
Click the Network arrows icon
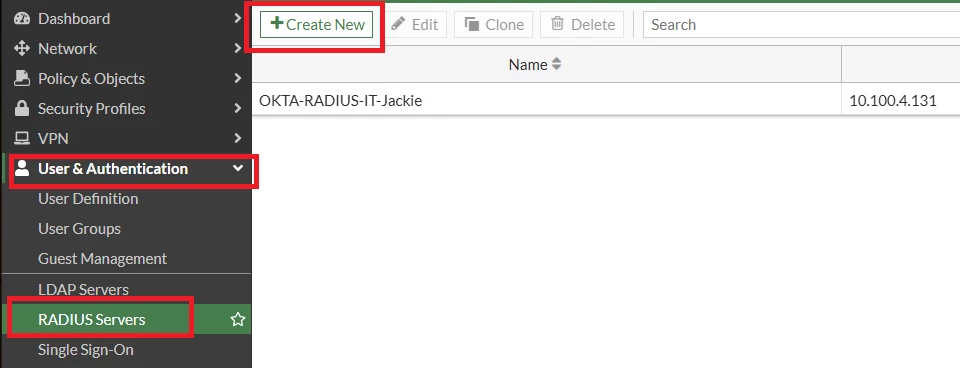pos(22,48)
